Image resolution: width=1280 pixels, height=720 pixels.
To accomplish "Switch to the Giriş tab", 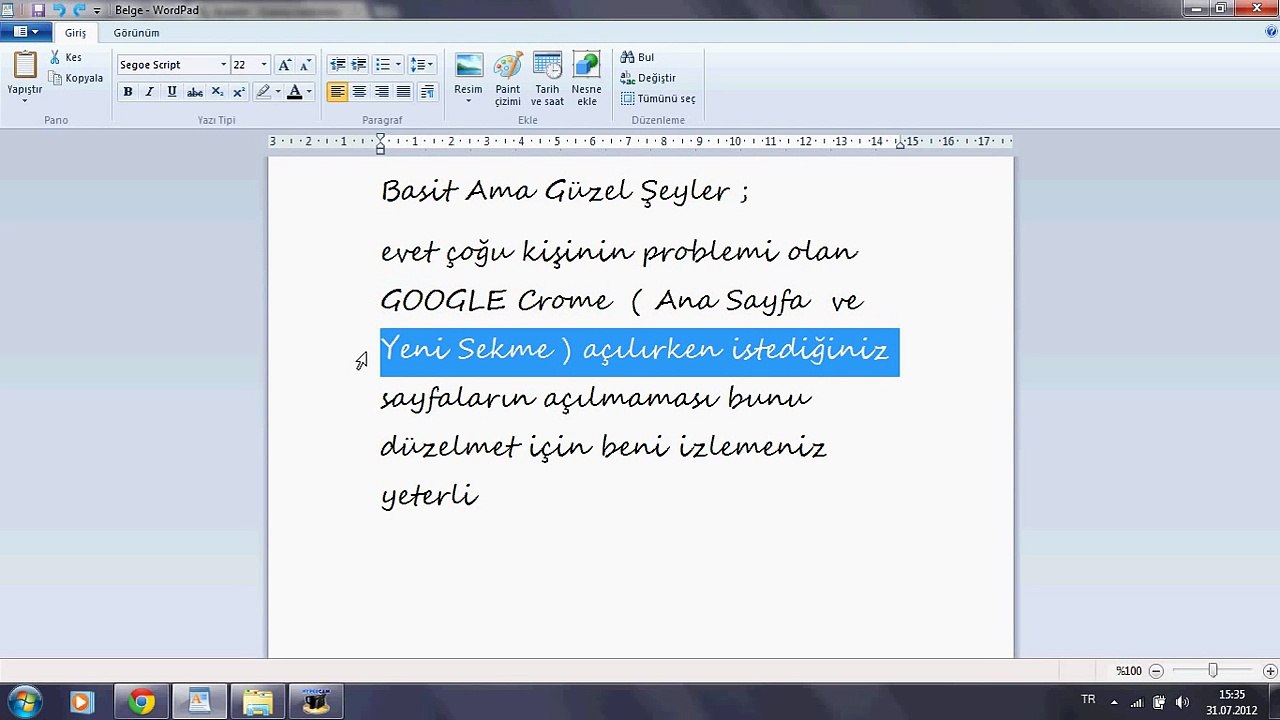I will 76,33.
